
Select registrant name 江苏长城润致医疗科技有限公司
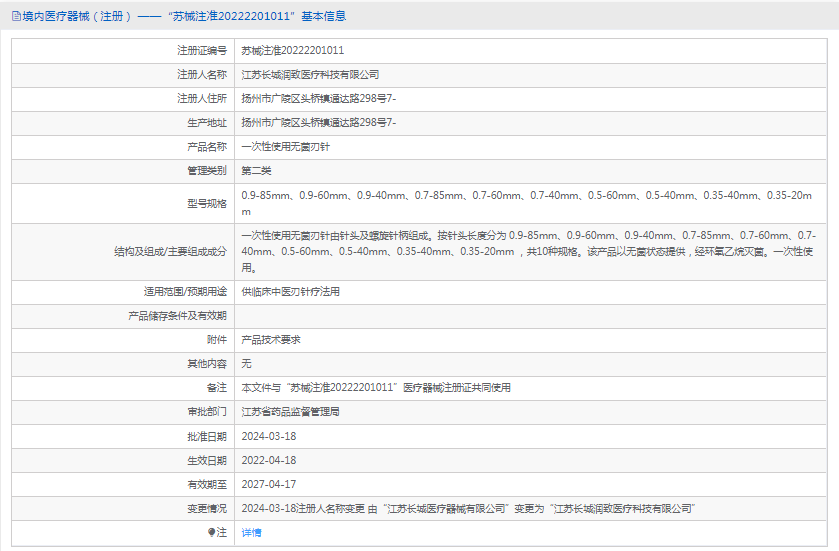tap(310, 74)
